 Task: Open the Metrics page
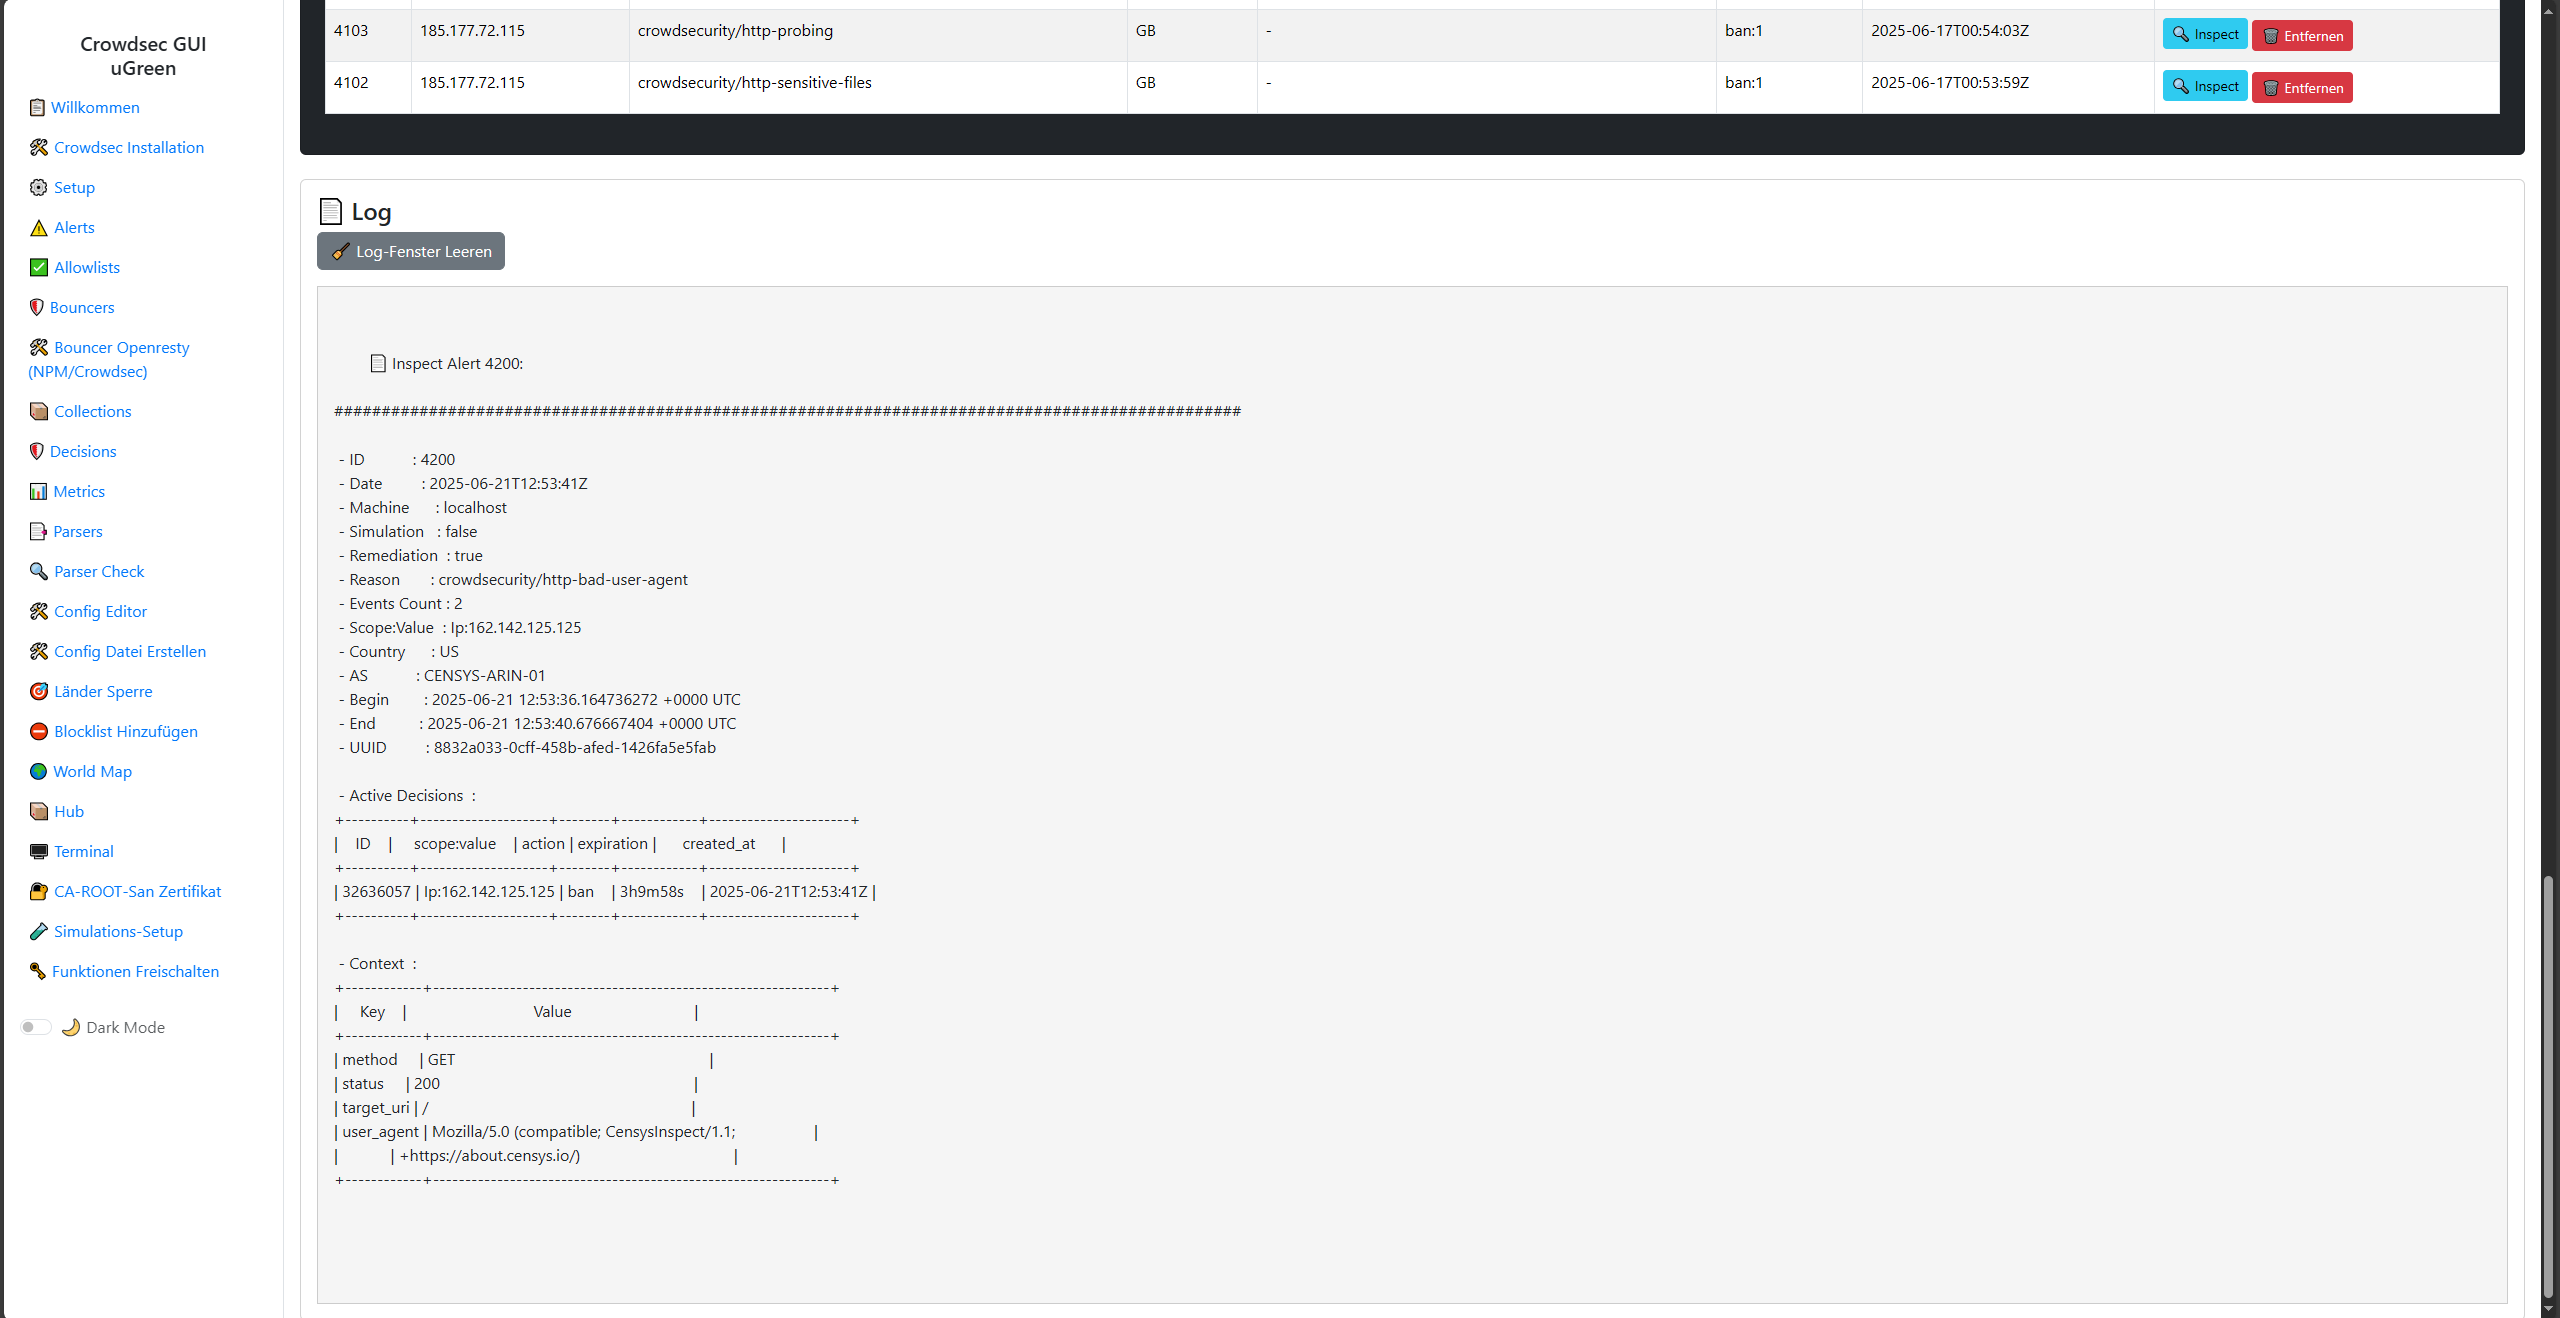click(79, 491)
